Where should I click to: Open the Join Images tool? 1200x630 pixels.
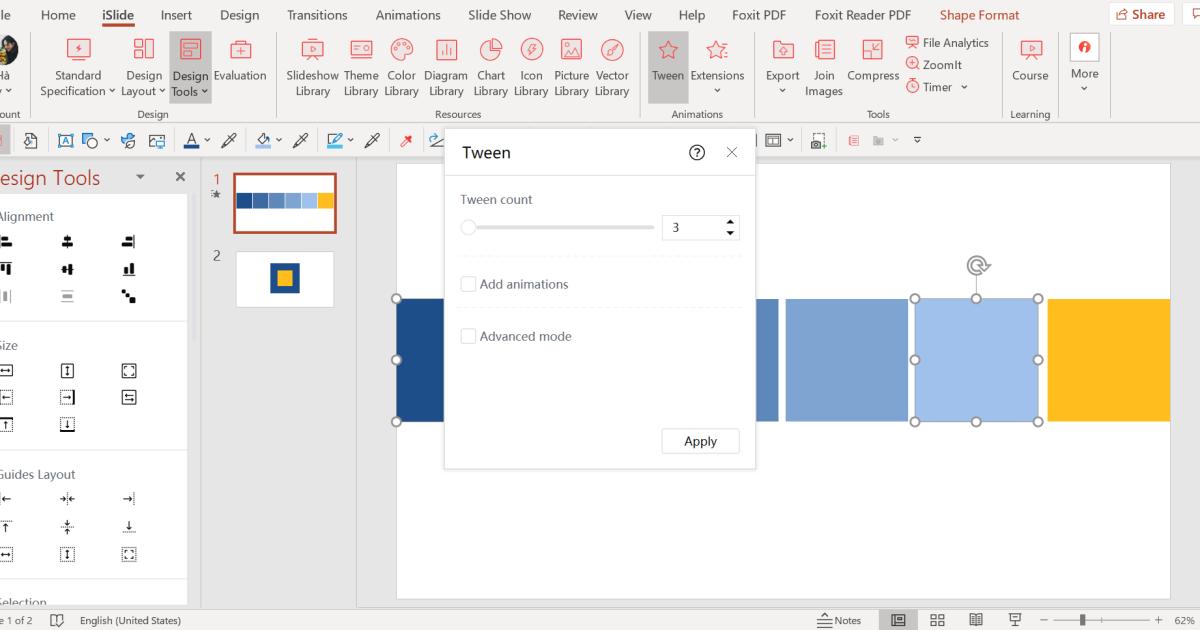[824, 65]
